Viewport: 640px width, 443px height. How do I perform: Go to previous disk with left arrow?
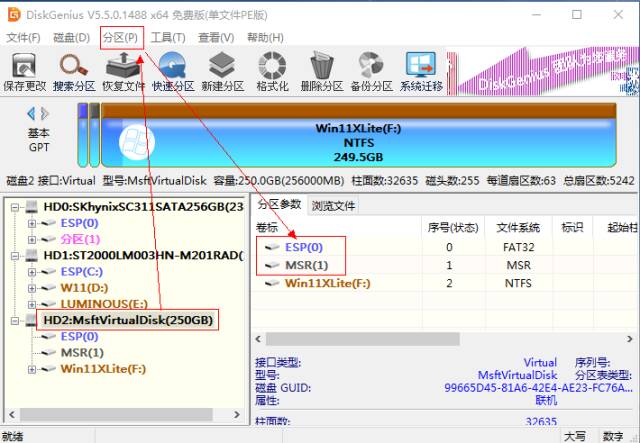31,114
